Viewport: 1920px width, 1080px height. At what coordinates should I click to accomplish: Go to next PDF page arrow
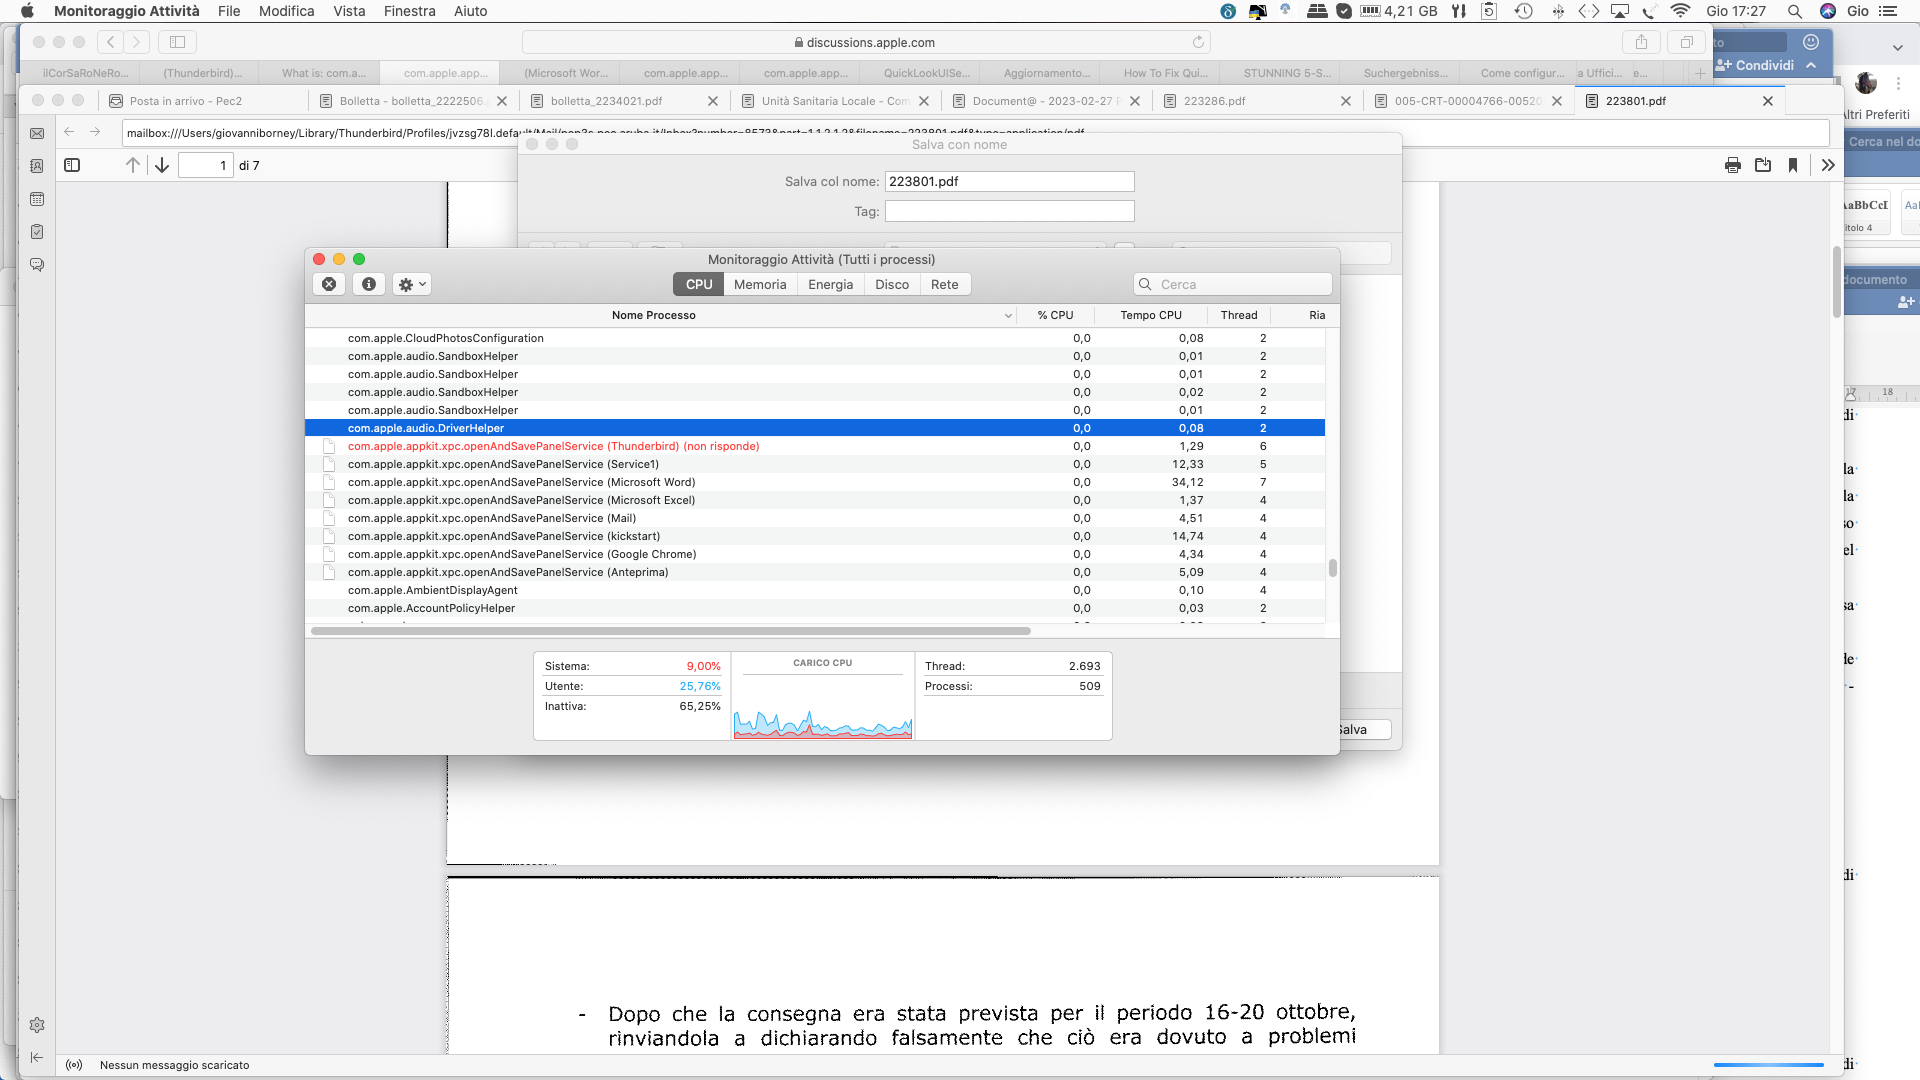pyautogui.click(x=162, y=166)
